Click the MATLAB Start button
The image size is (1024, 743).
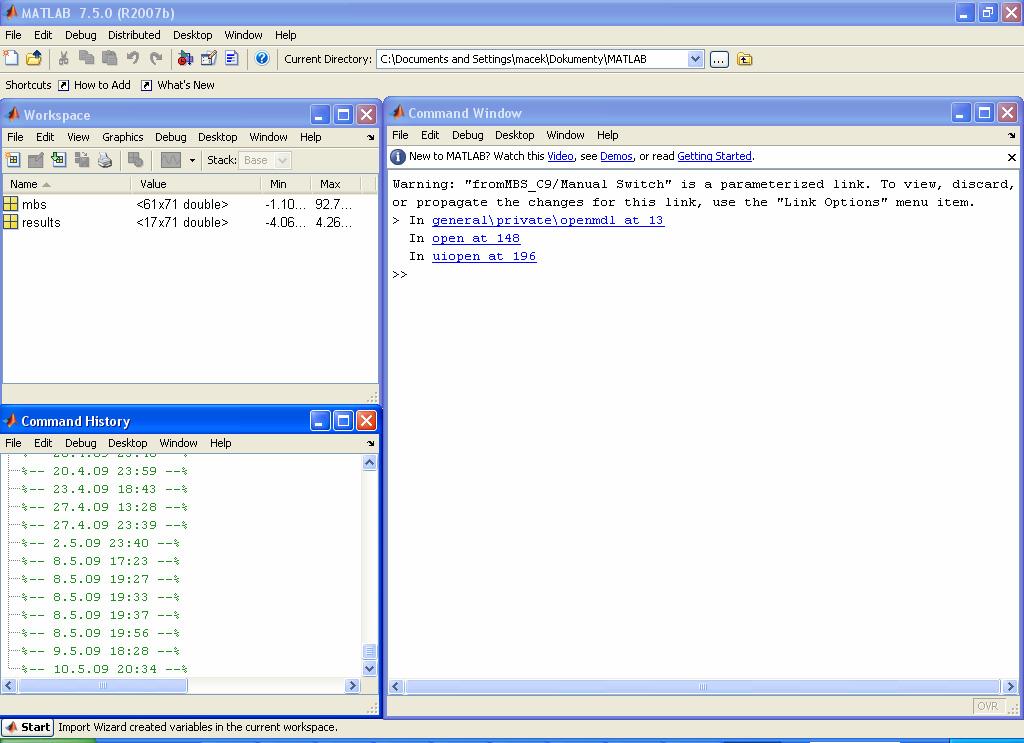(x=27, y=727)
